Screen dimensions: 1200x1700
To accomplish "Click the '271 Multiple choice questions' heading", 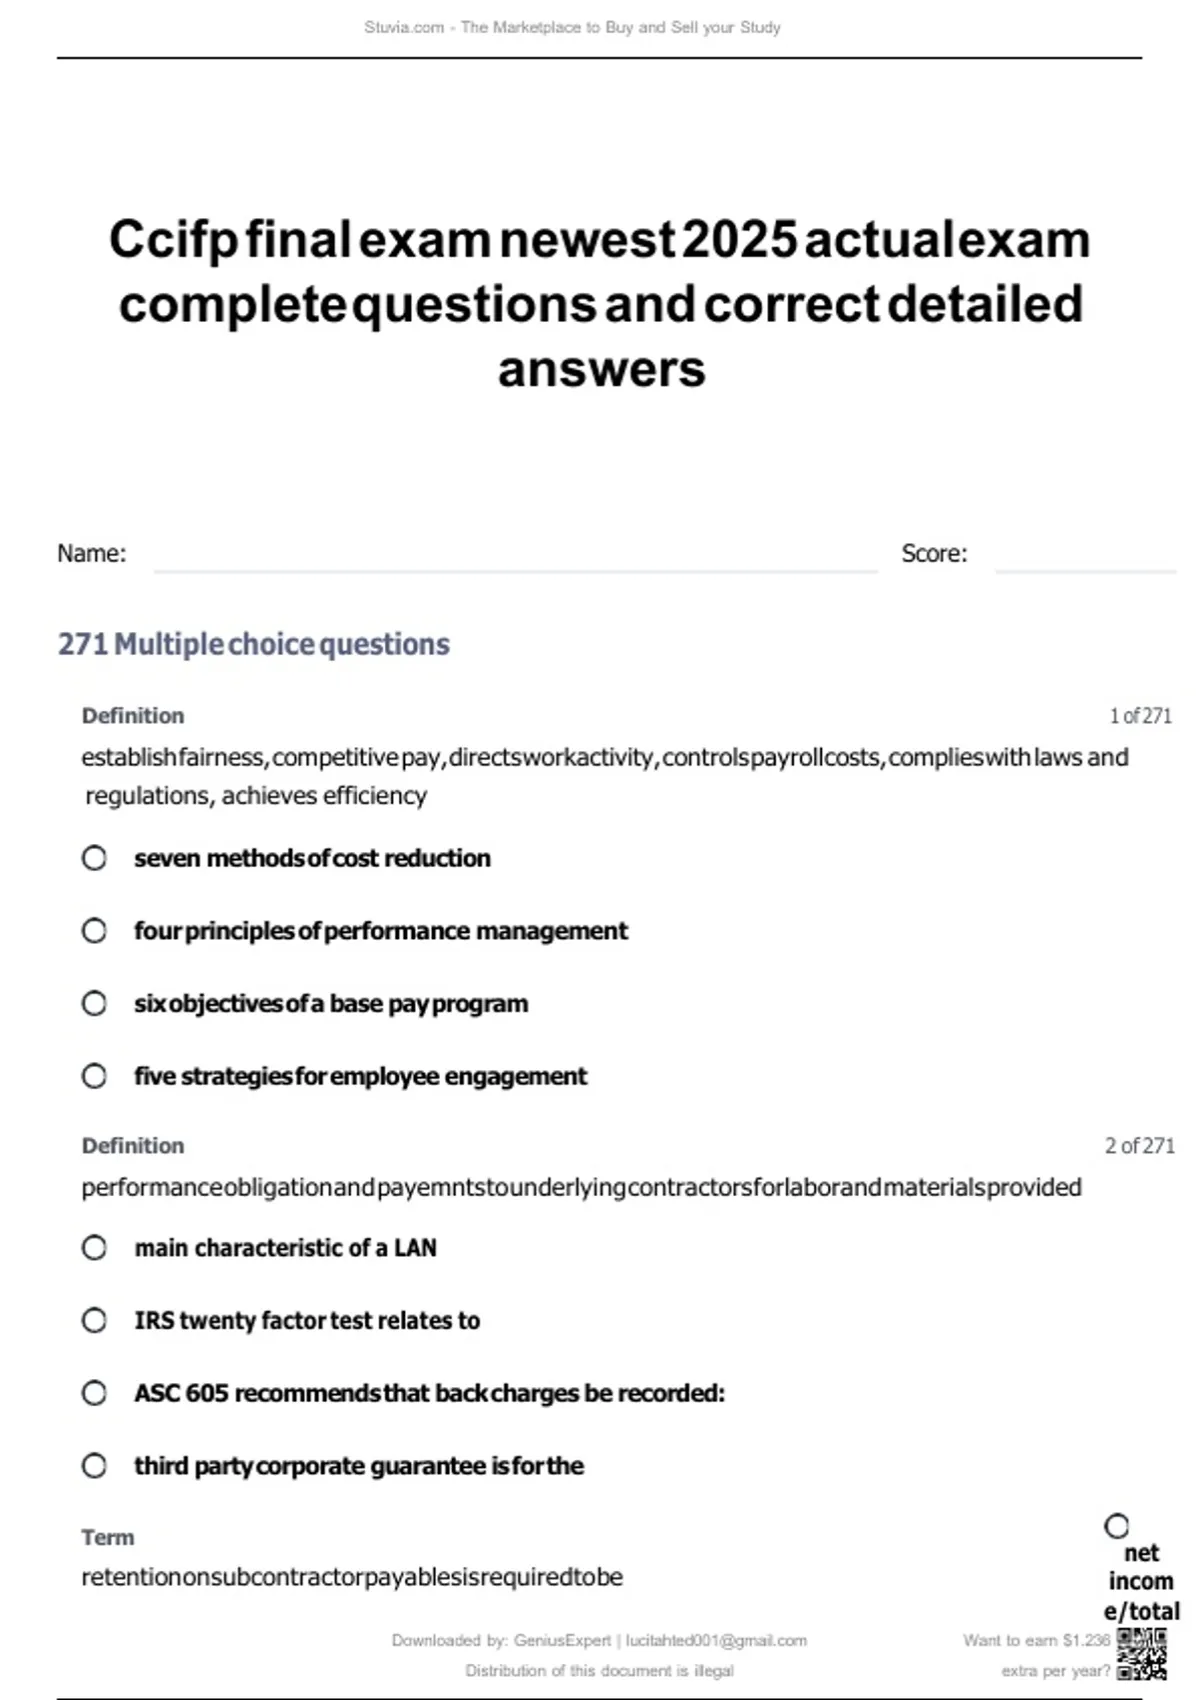I will click(254, 644).
